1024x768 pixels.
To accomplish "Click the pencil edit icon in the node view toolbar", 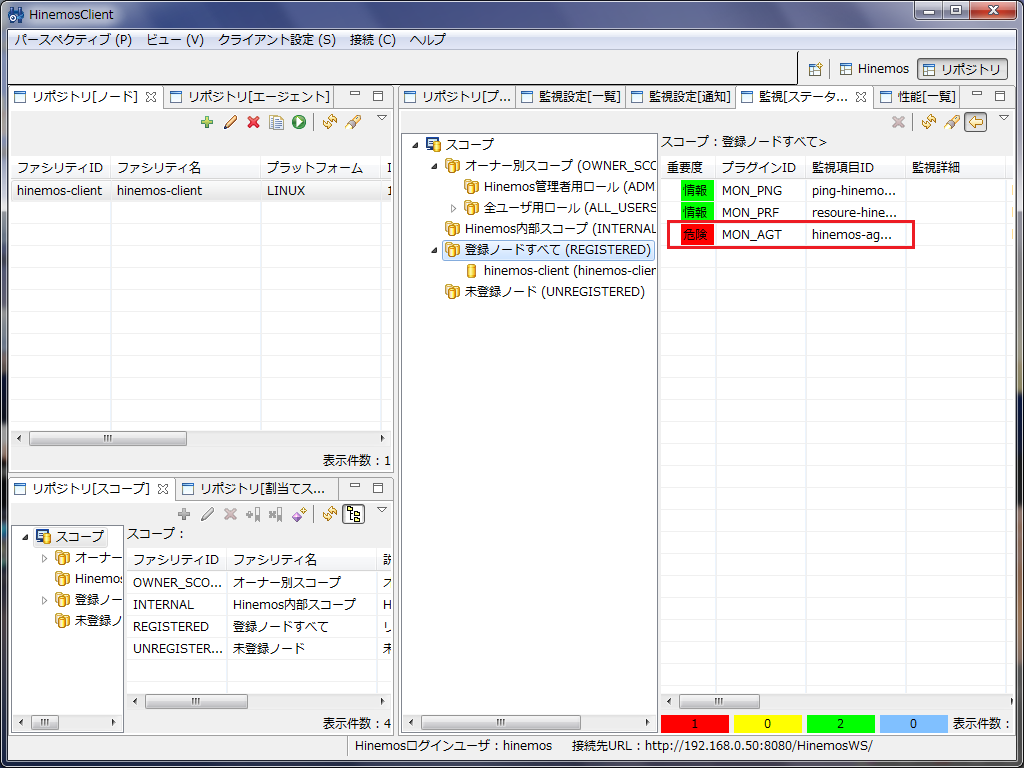I will [230, 122].
